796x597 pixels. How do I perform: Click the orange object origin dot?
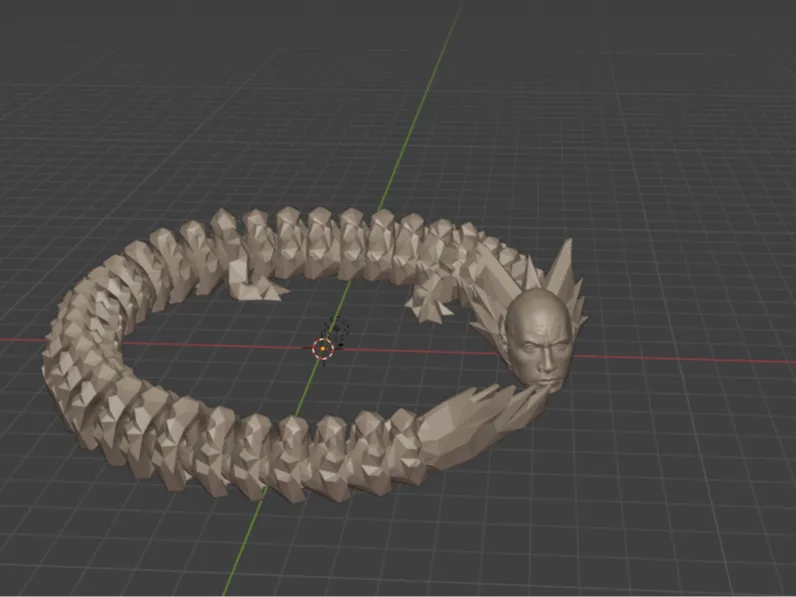tap(323, 349)
